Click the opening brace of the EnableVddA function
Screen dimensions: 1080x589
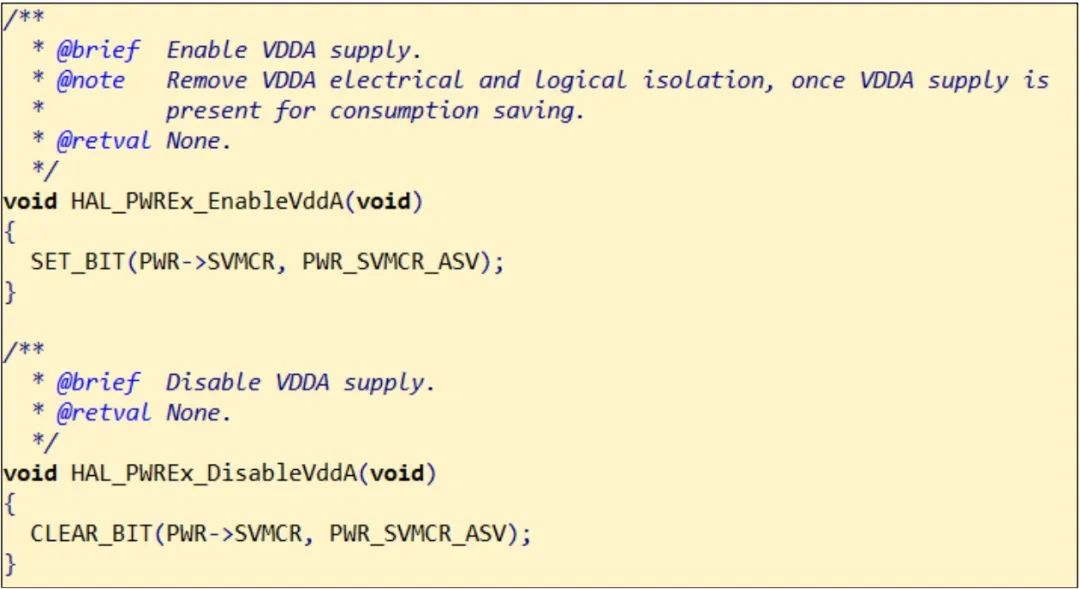pyautogui.click(x=9, y=232)
